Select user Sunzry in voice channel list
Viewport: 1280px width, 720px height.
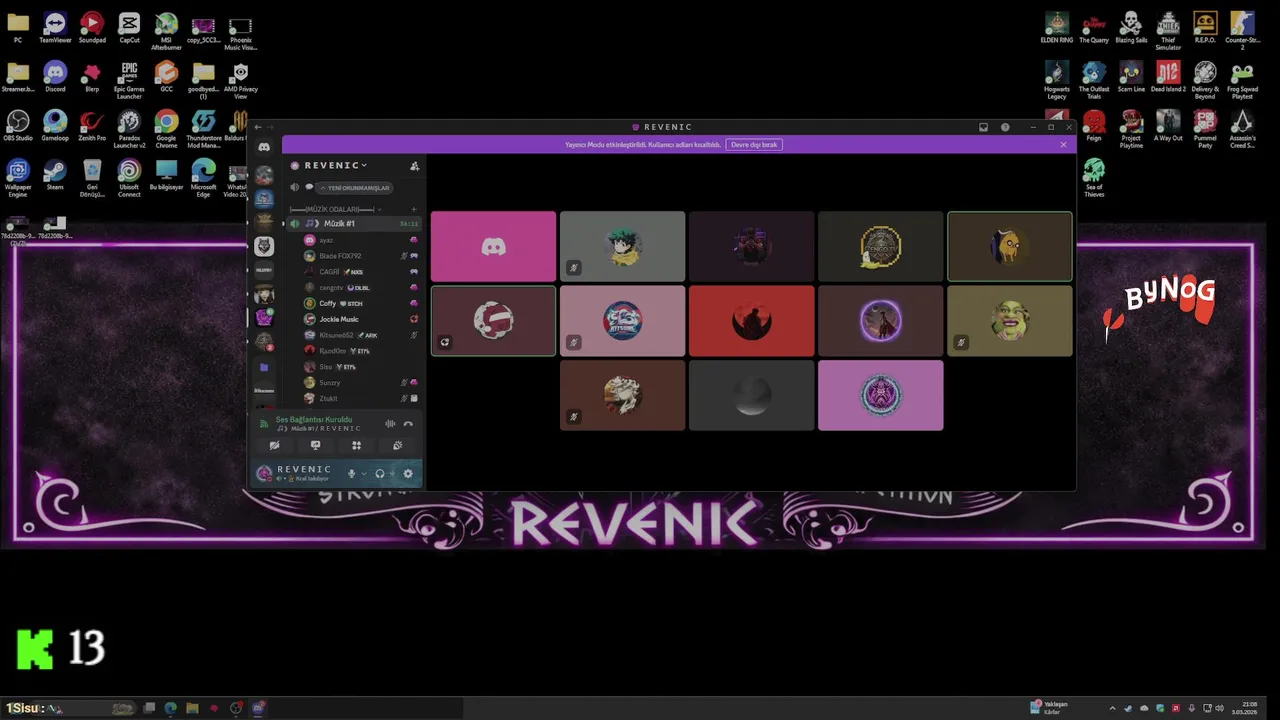(360, 382)
